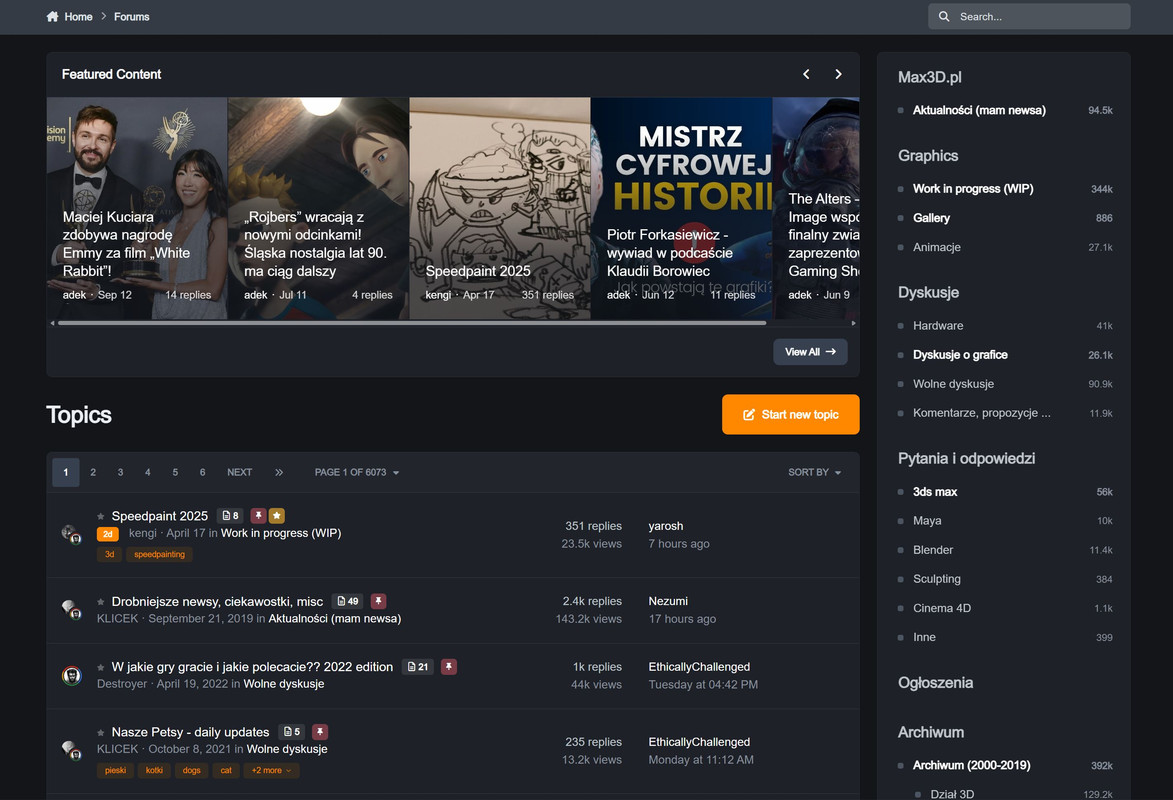The width and height of the screenshot is (1173, 800).
Task: Click carousel scrollbar left arrow
Action: tap(52, 323)
